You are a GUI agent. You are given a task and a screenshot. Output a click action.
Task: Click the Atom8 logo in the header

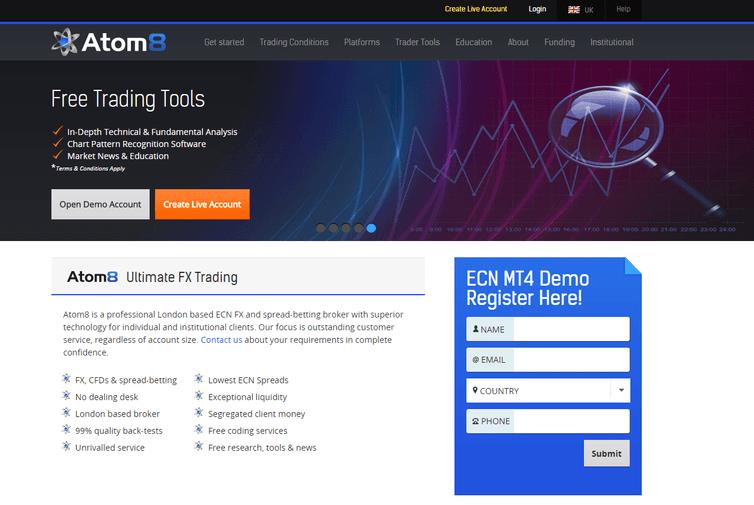tap(109, 42)
